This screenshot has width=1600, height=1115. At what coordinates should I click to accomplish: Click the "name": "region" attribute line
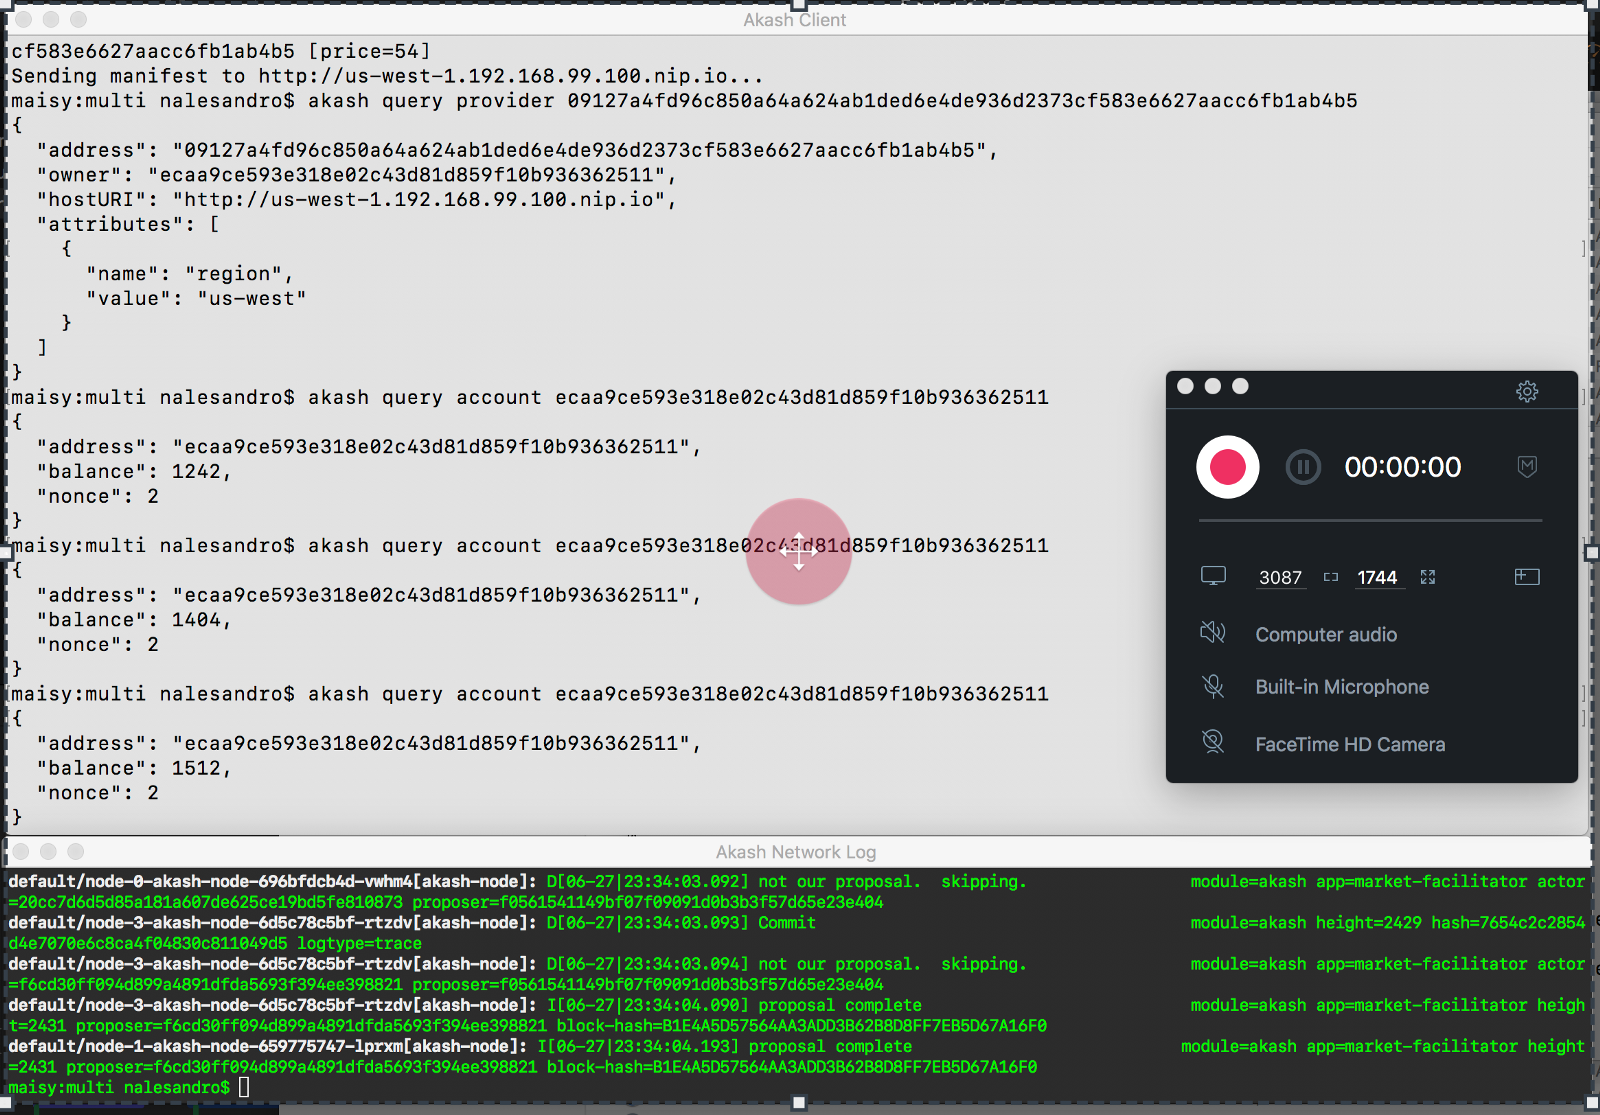click(190, 274)
